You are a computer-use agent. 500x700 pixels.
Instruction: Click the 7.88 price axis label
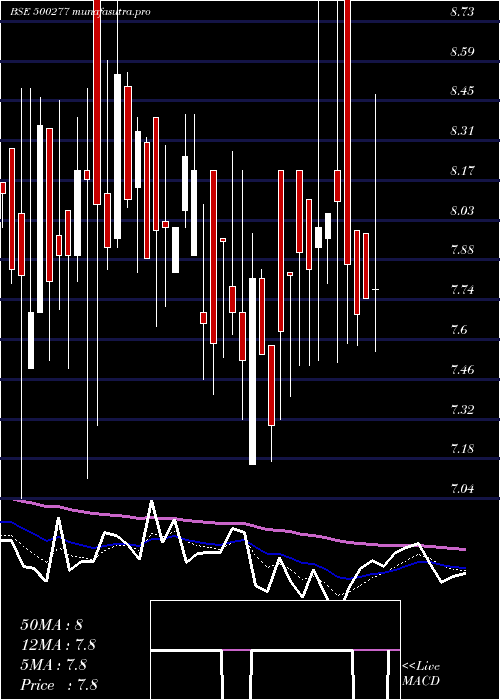click(462, 250)
